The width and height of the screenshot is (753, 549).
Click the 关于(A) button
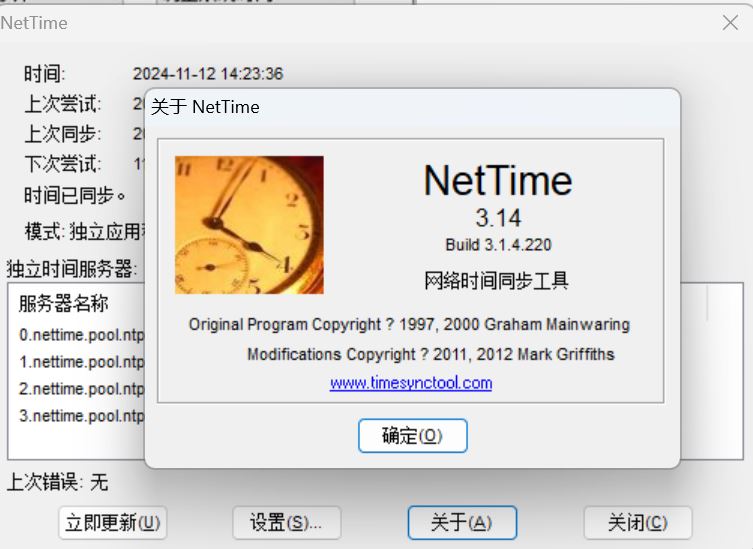(x=461, y=522)
